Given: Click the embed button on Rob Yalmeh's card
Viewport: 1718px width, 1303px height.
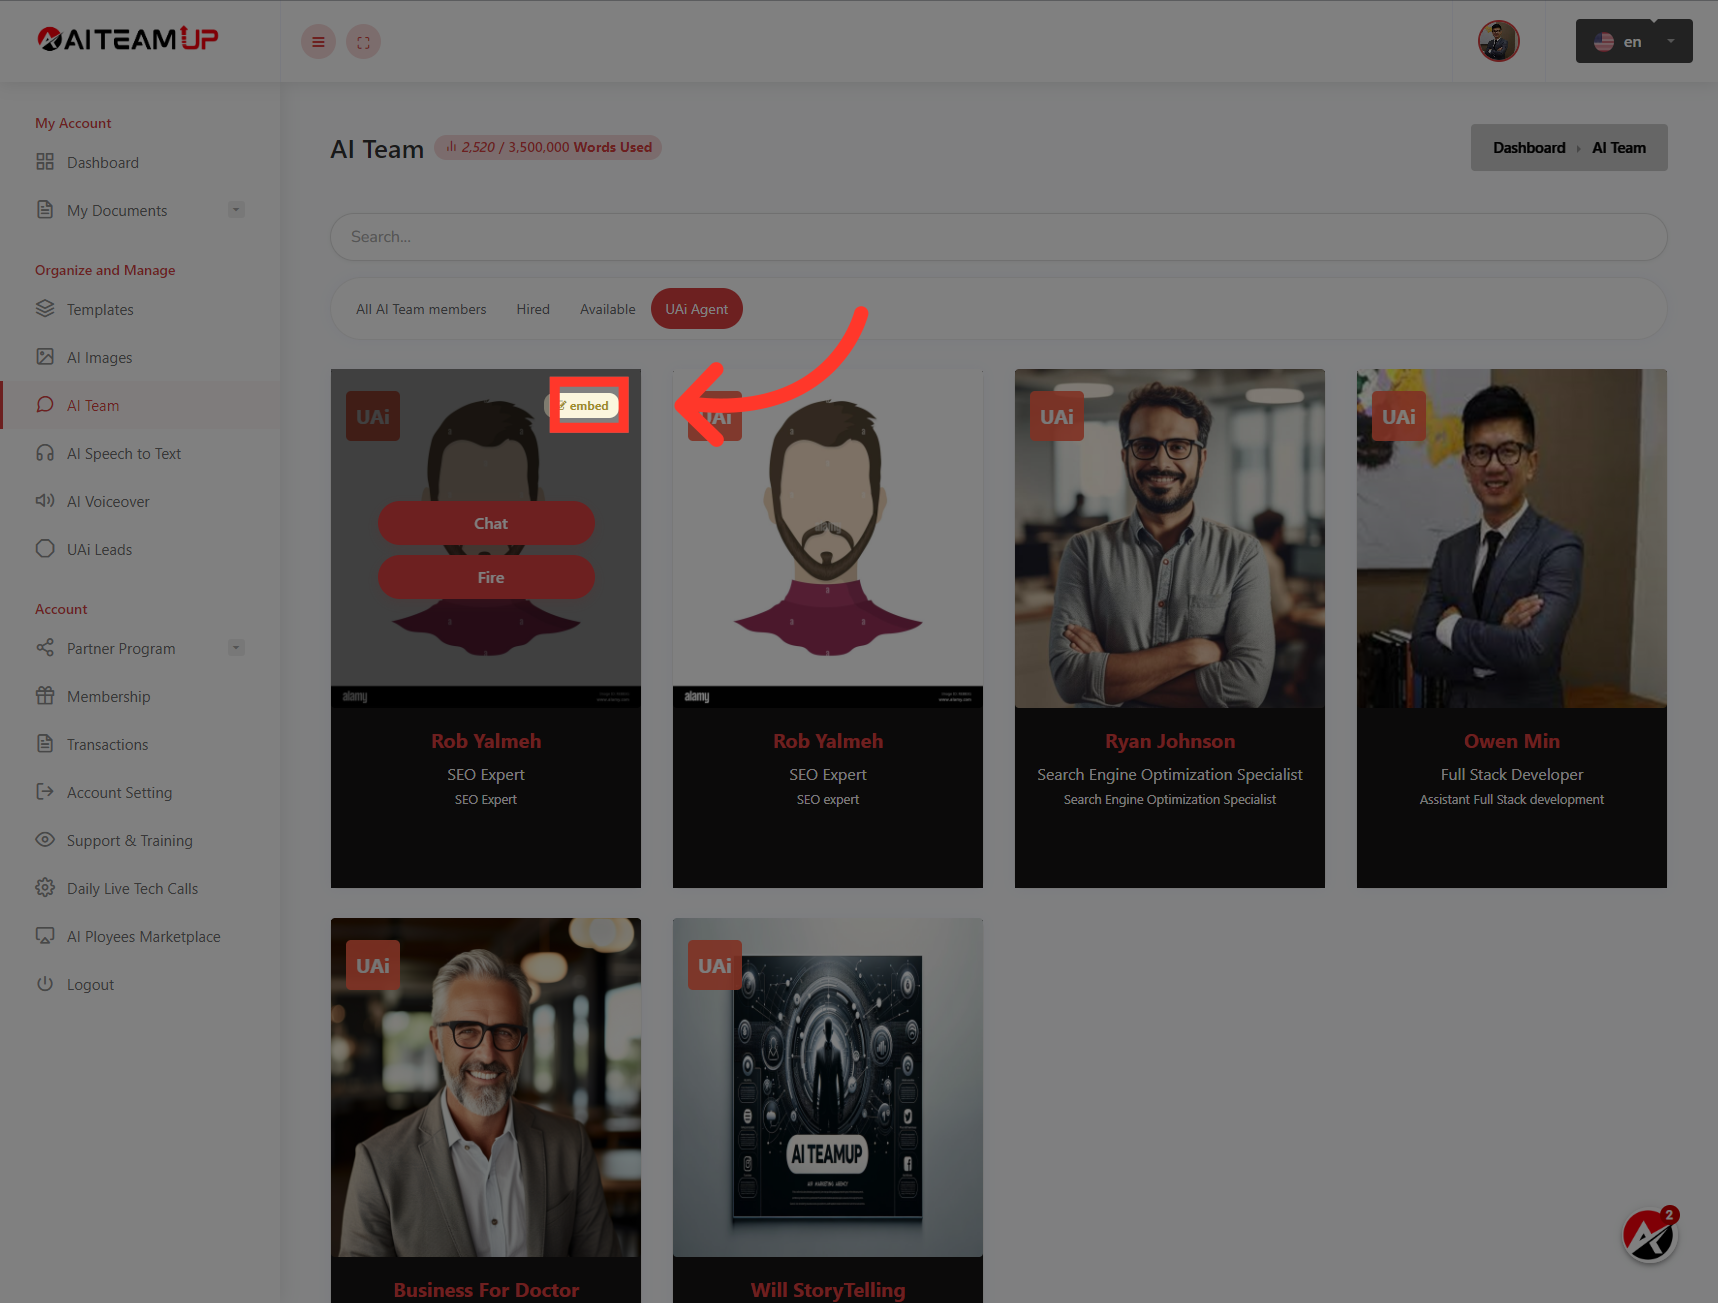Looking at the screenshot, I should (x=588, y=405).
